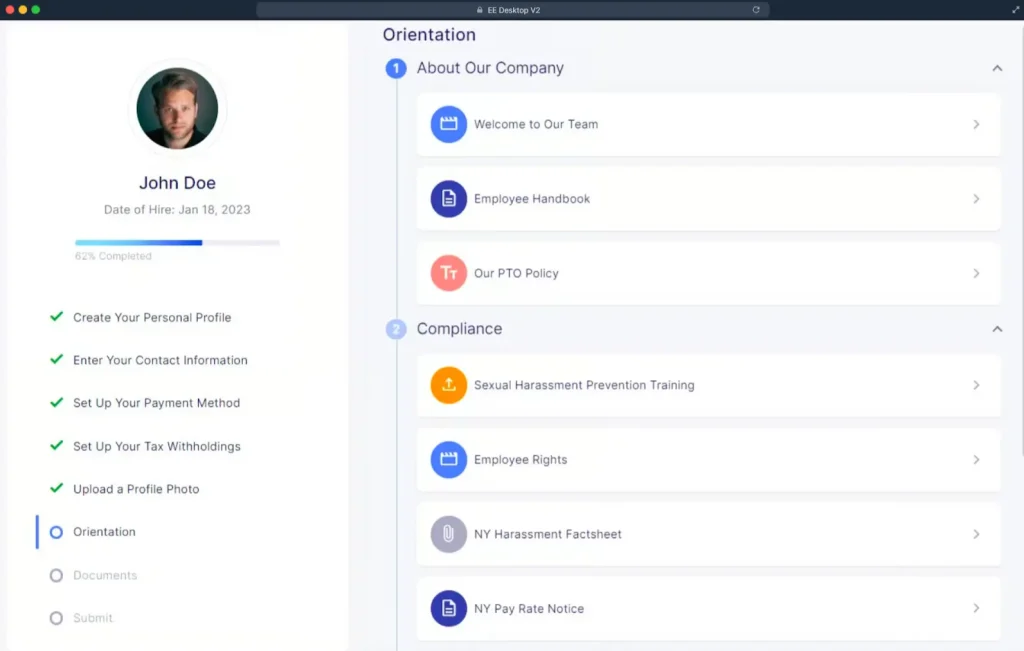Click the Employee Handbook document icon
This screenshot has height=651, width=1024.
click(448, 198)
